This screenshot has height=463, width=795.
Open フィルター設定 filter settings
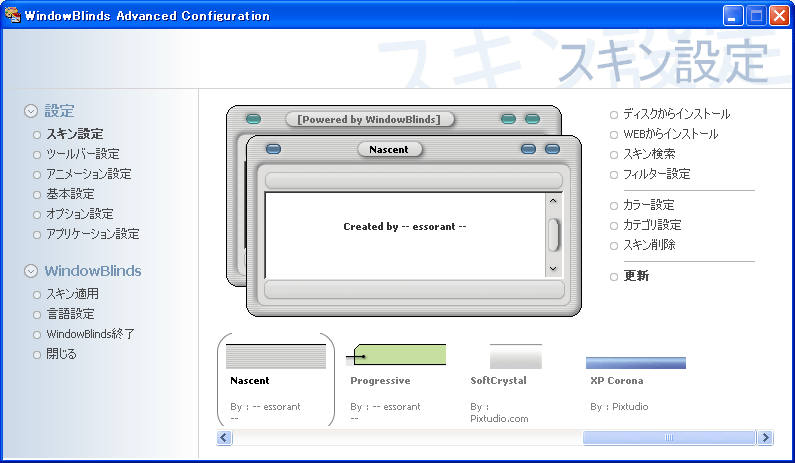[x=657, y=174]
